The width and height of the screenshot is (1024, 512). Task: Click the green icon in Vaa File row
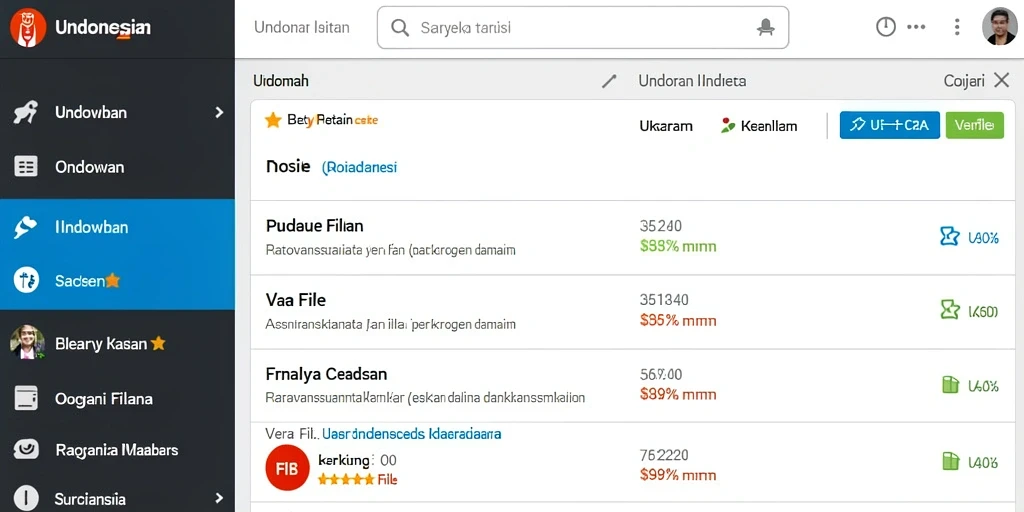[x=950, y=310]
